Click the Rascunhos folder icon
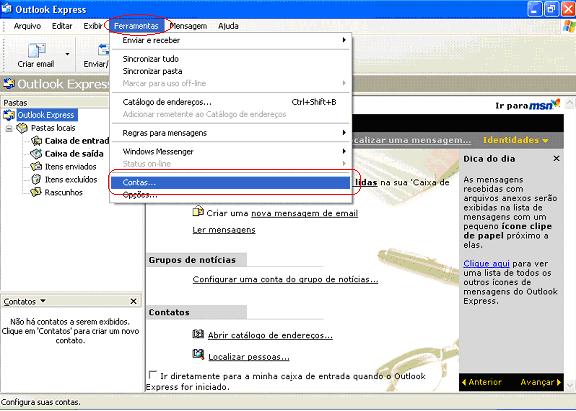 click(x=36, y=192)
